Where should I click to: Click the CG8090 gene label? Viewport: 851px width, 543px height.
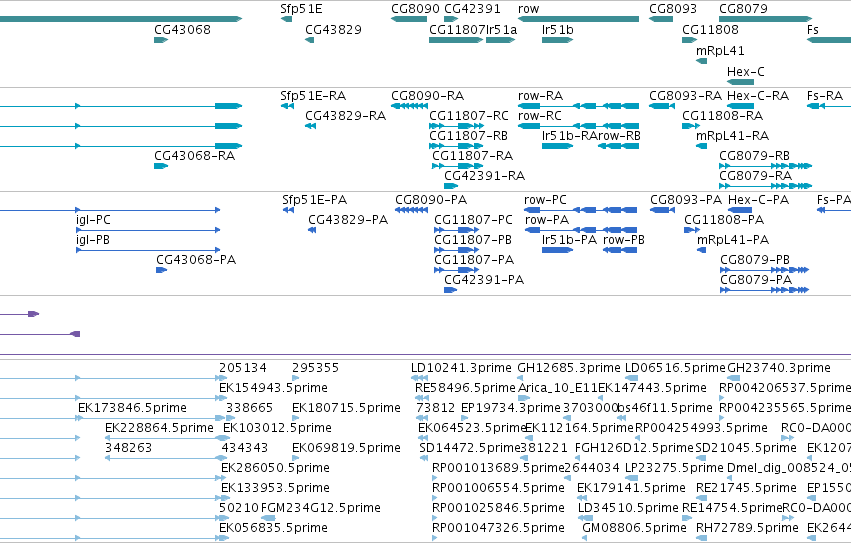pos(415,9)
